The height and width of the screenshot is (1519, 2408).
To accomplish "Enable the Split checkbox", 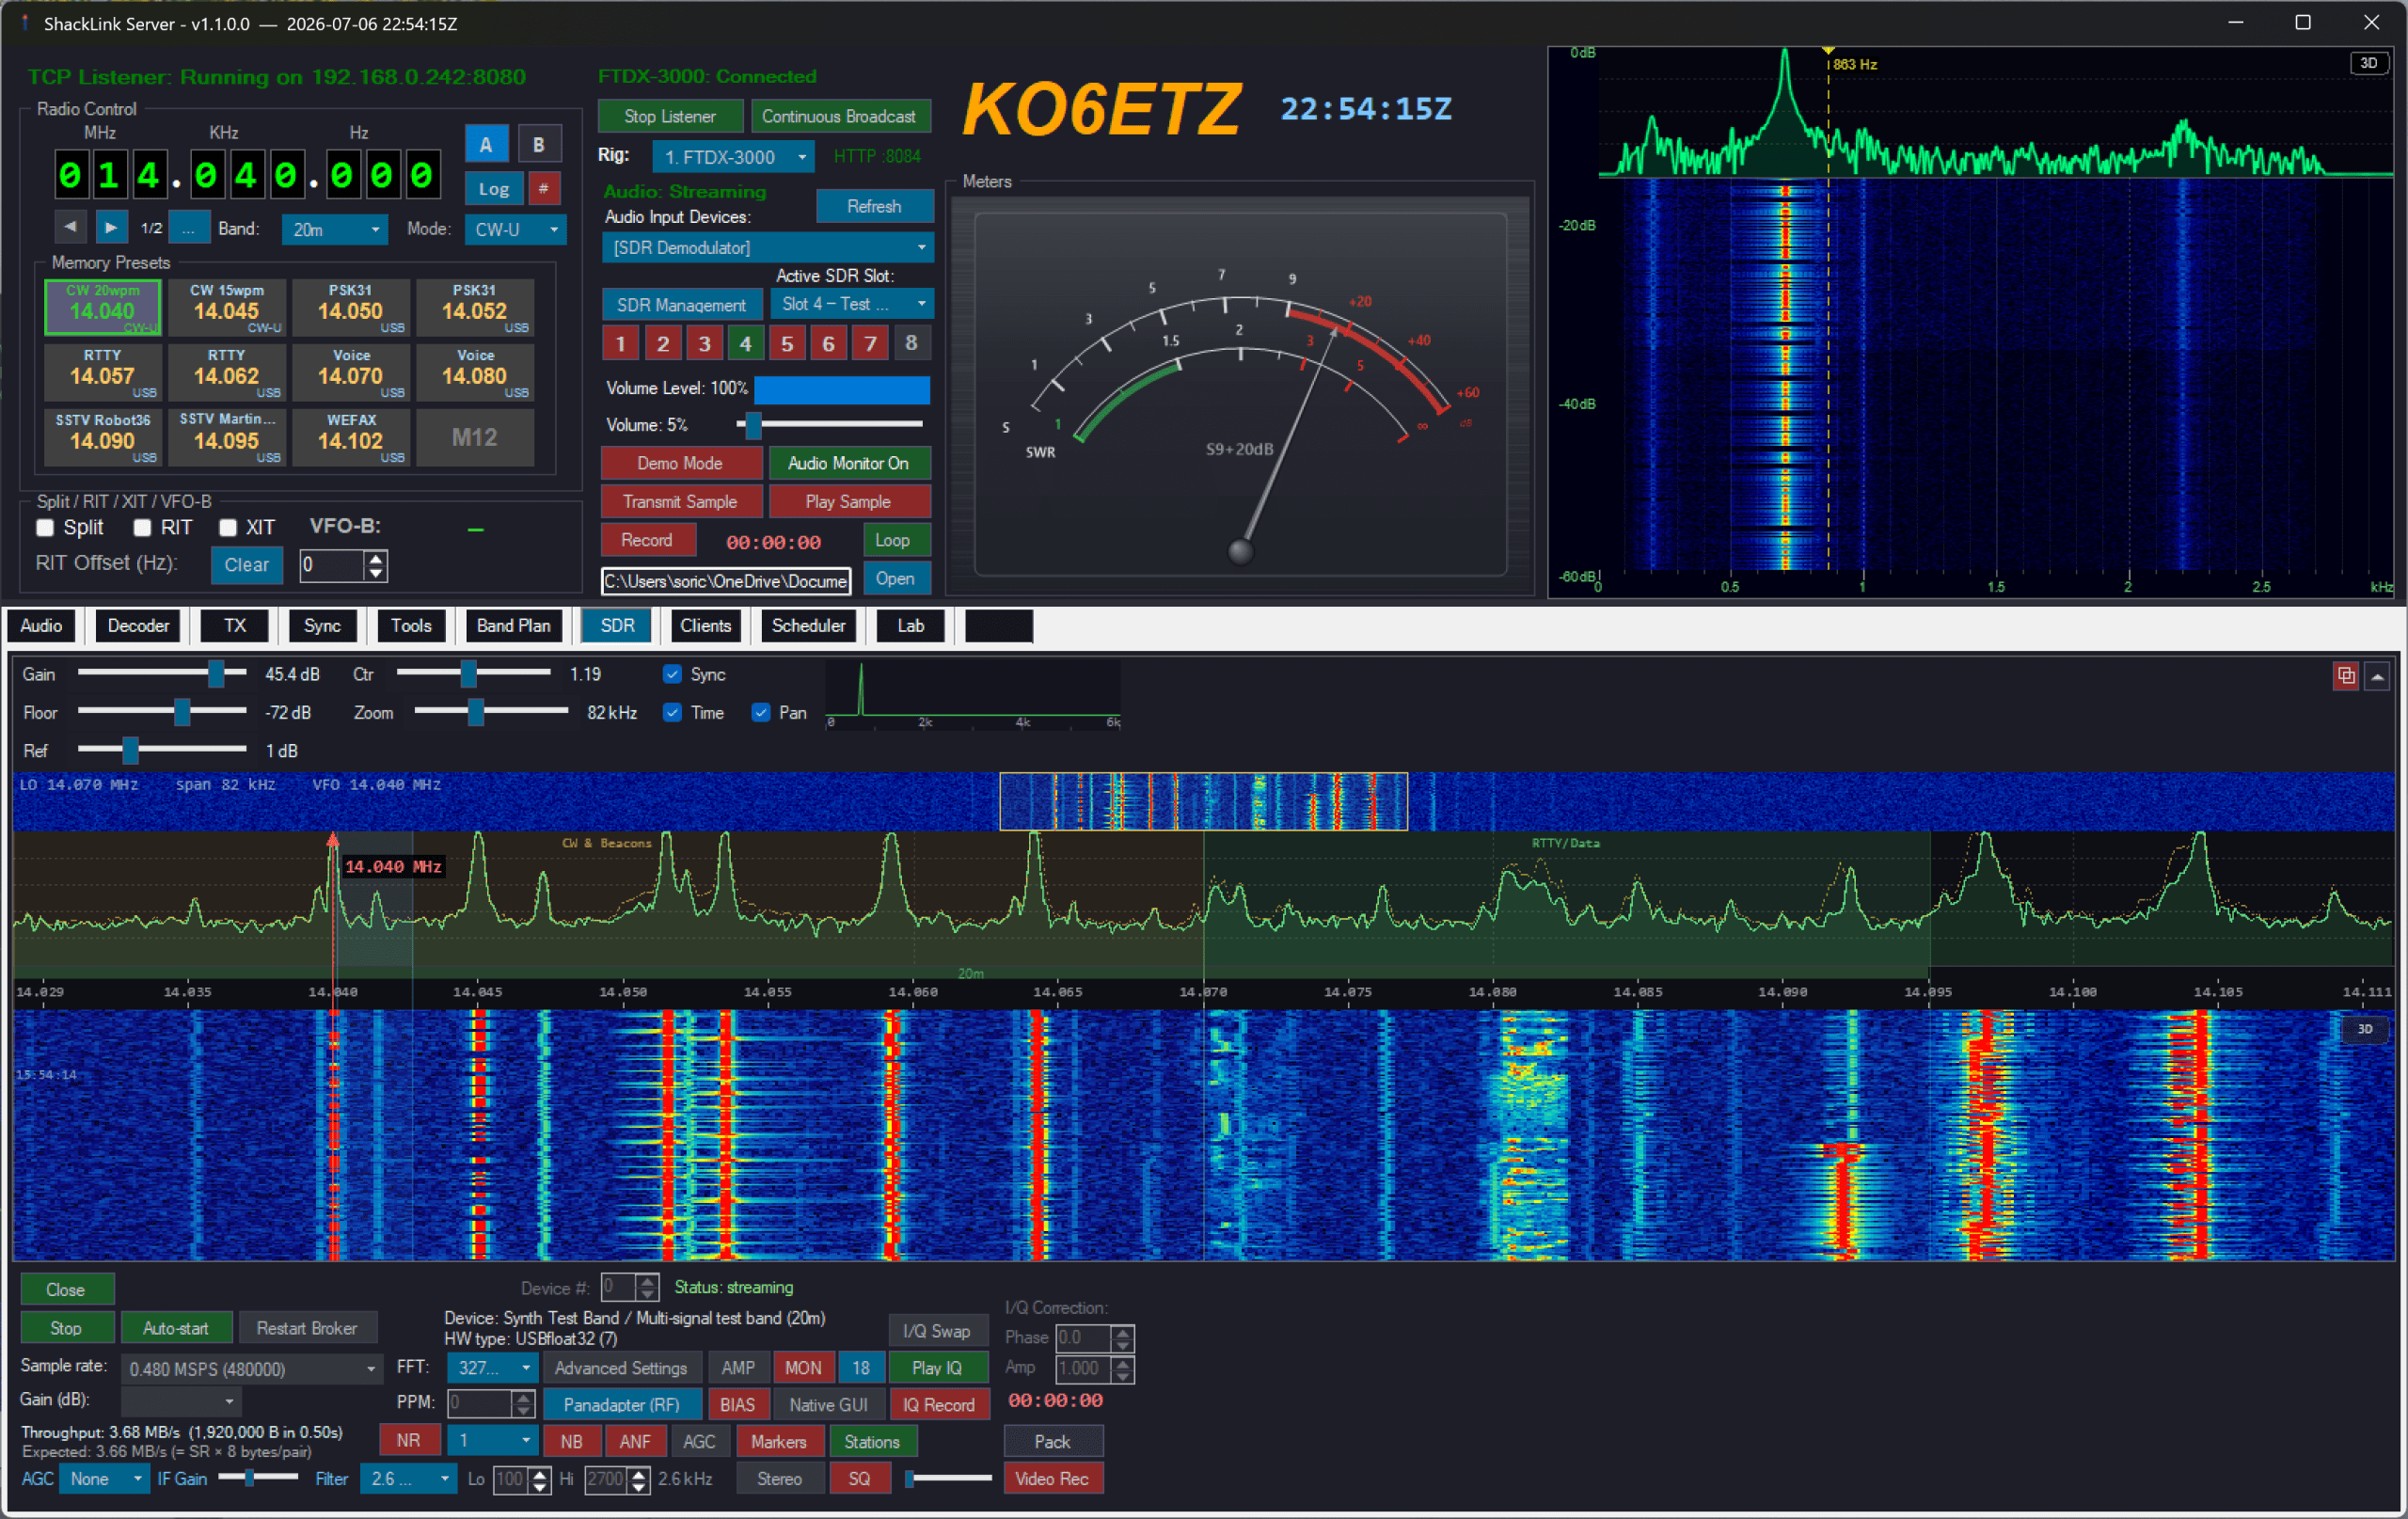I will (45, 528).
